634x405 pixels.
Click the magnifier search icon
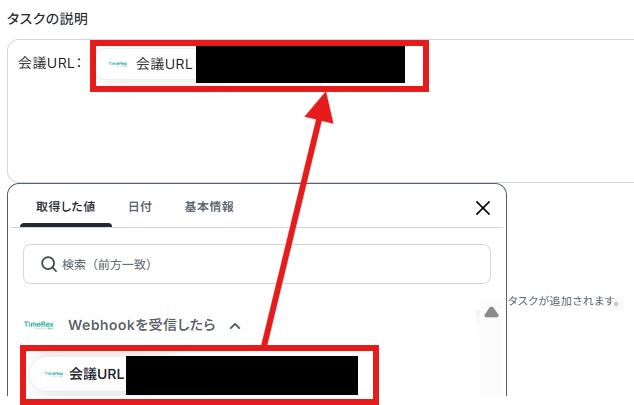point(49,264)
